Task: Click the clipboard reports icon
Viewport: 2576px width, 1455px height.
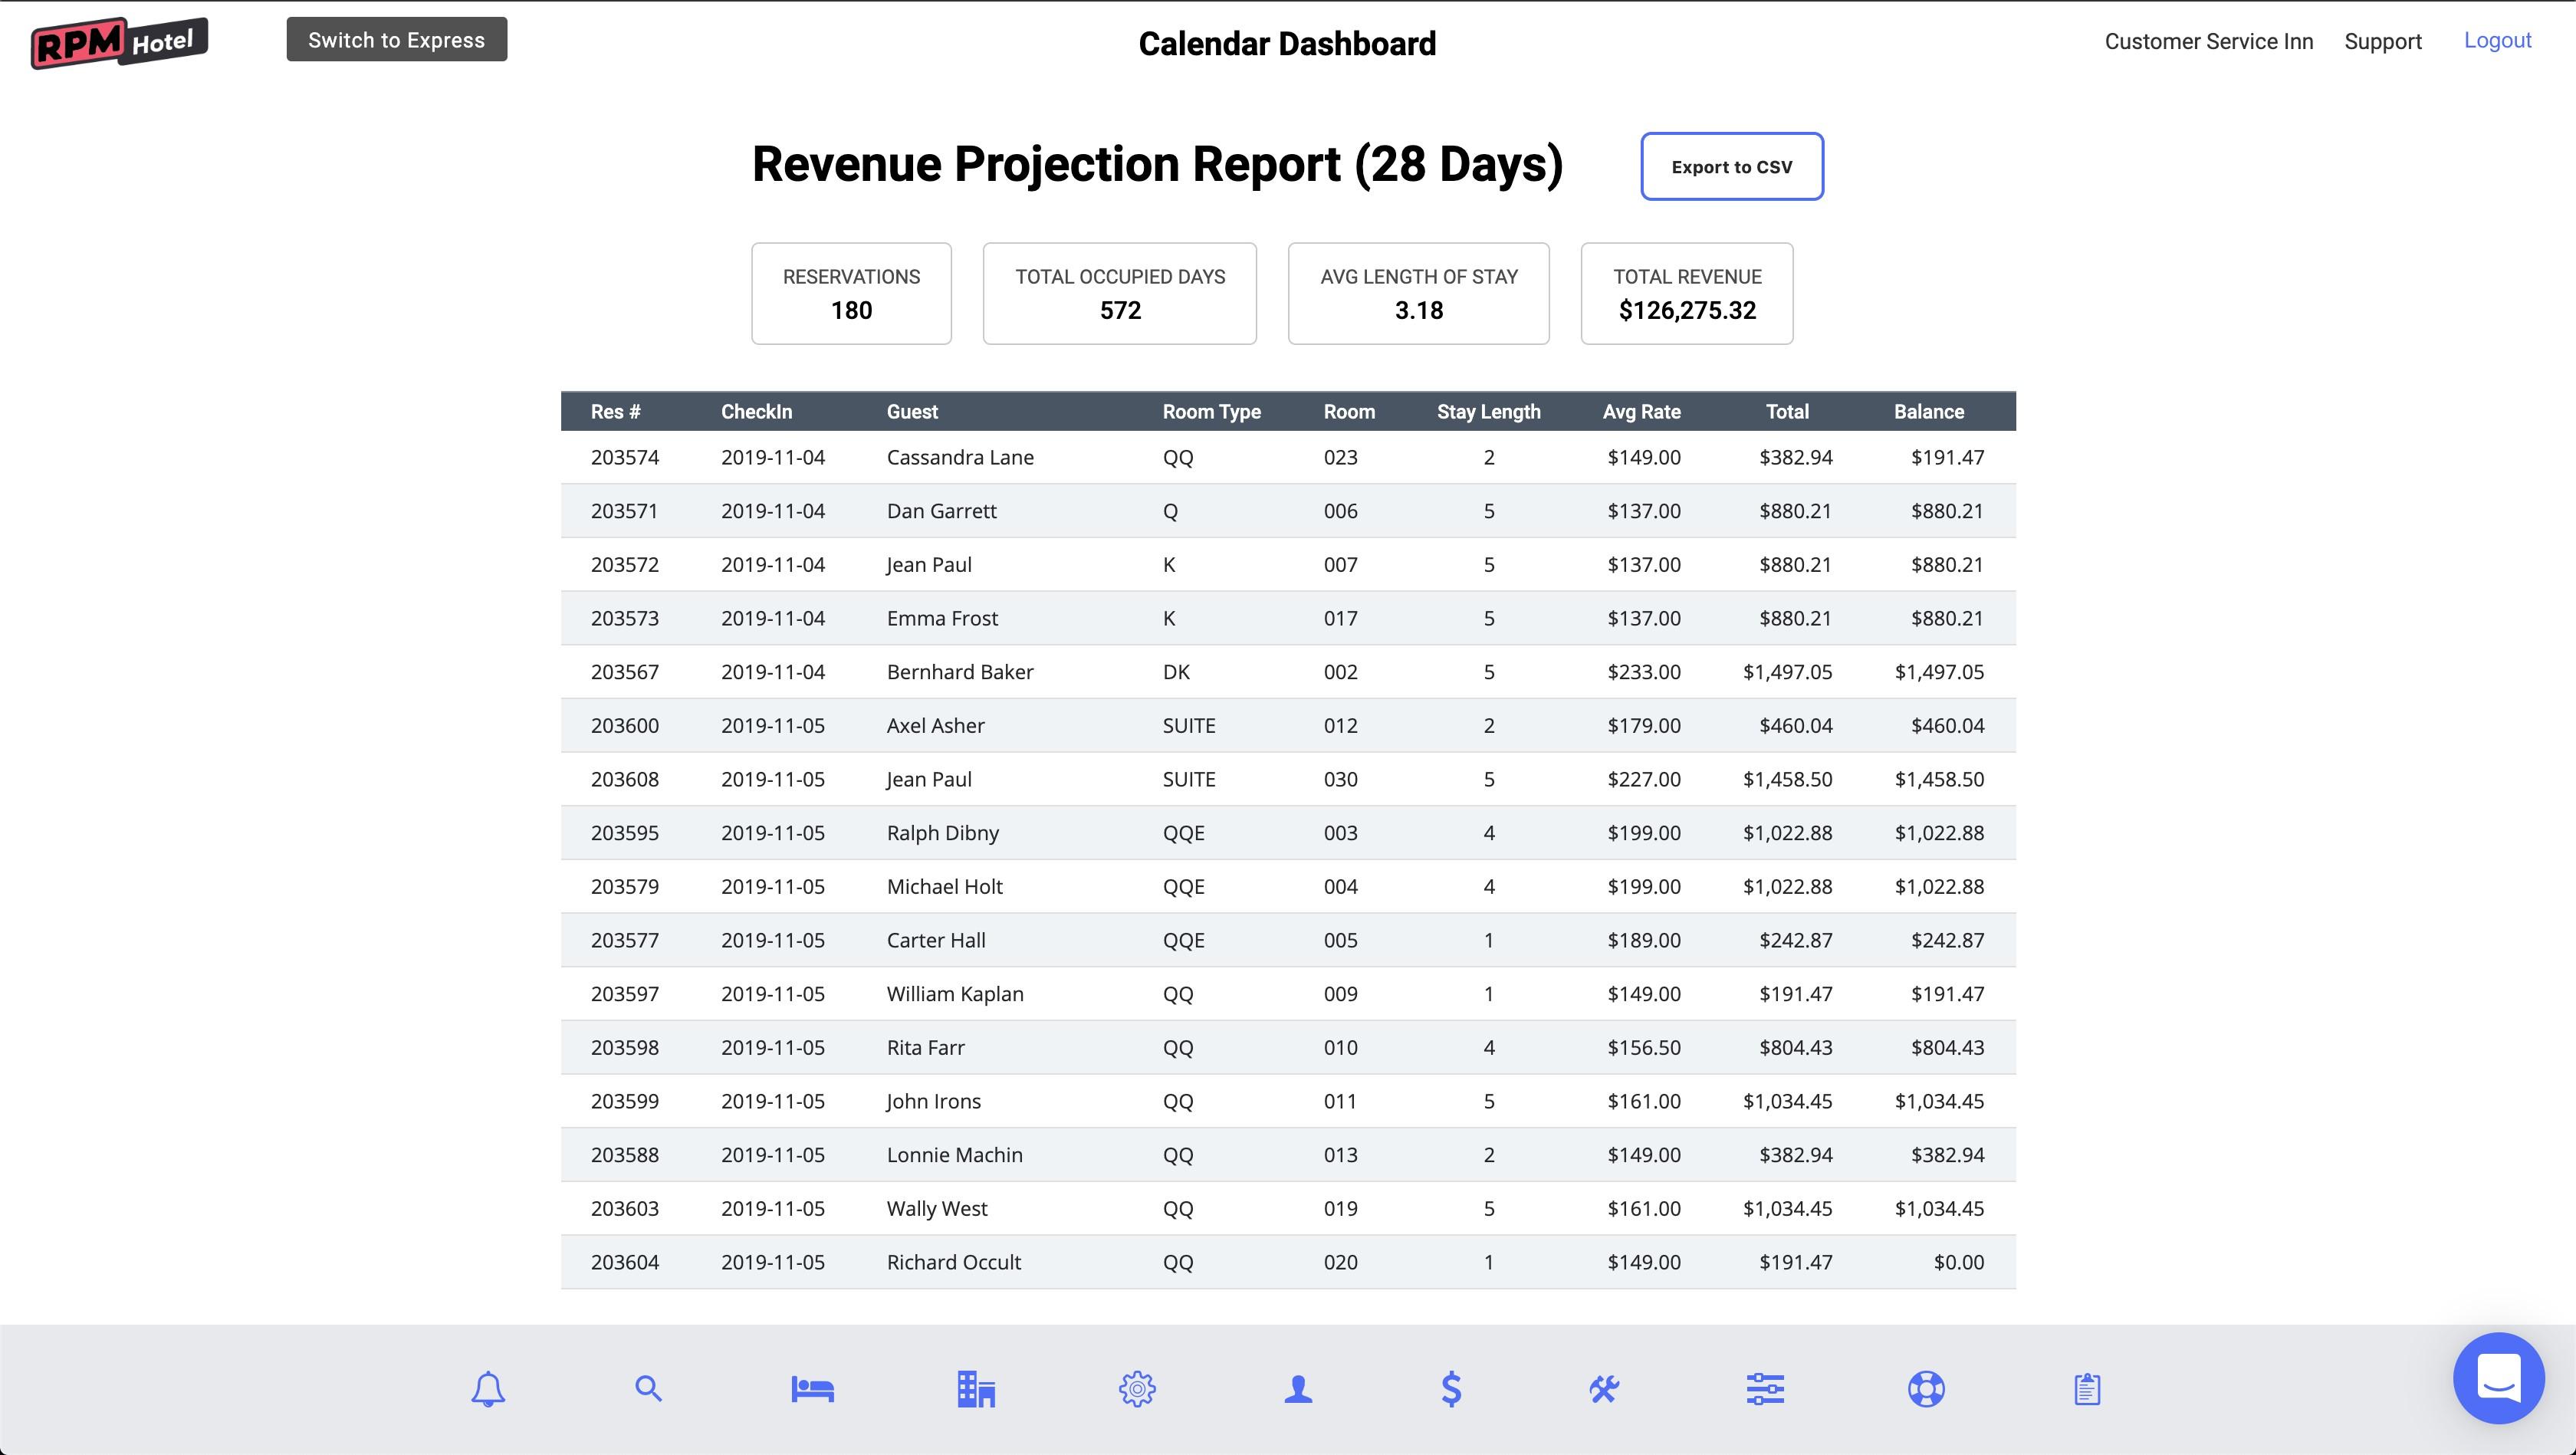Action: [2087, 1389]
